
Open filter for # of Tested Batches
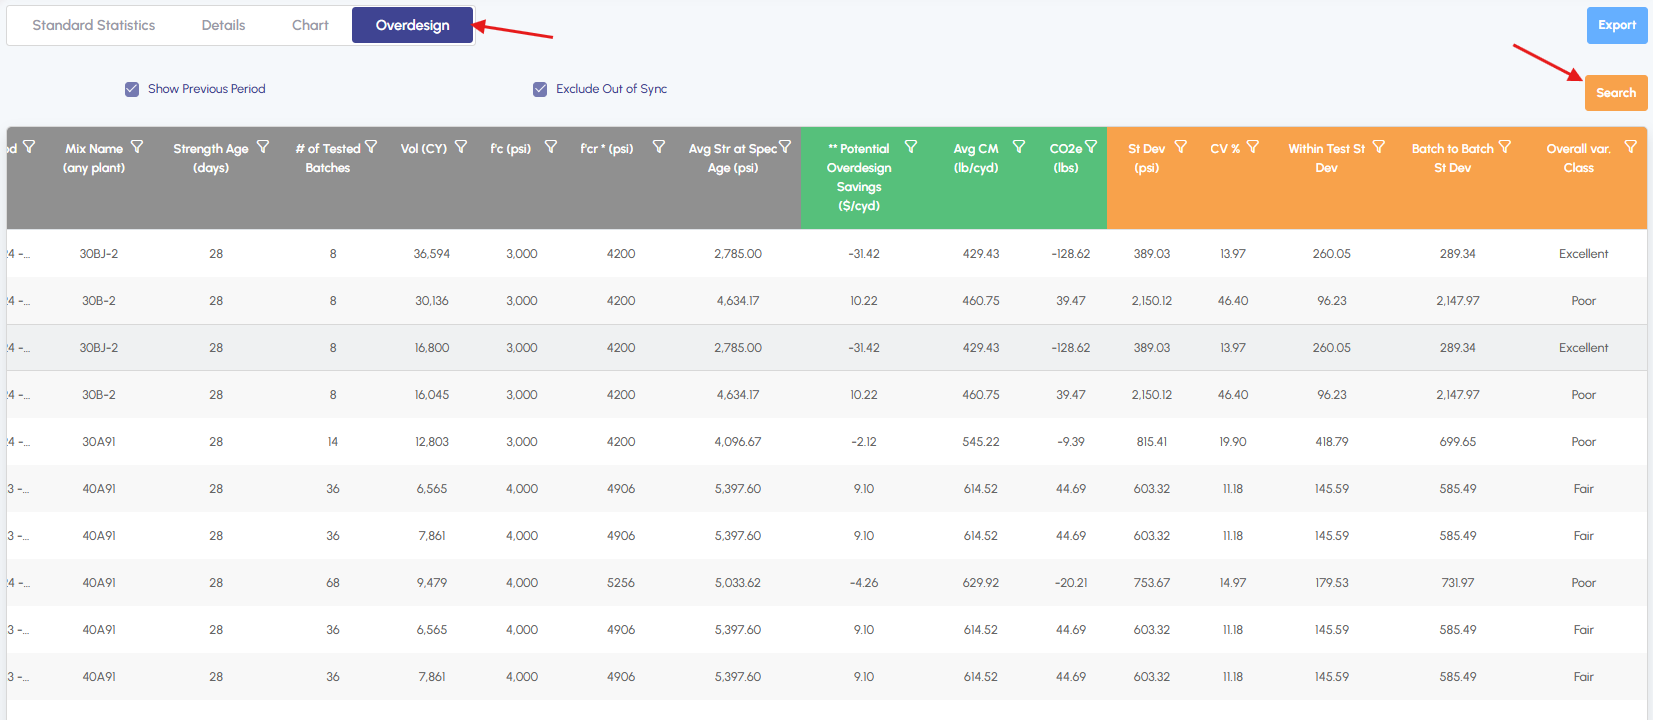click(x=371, y=147)
